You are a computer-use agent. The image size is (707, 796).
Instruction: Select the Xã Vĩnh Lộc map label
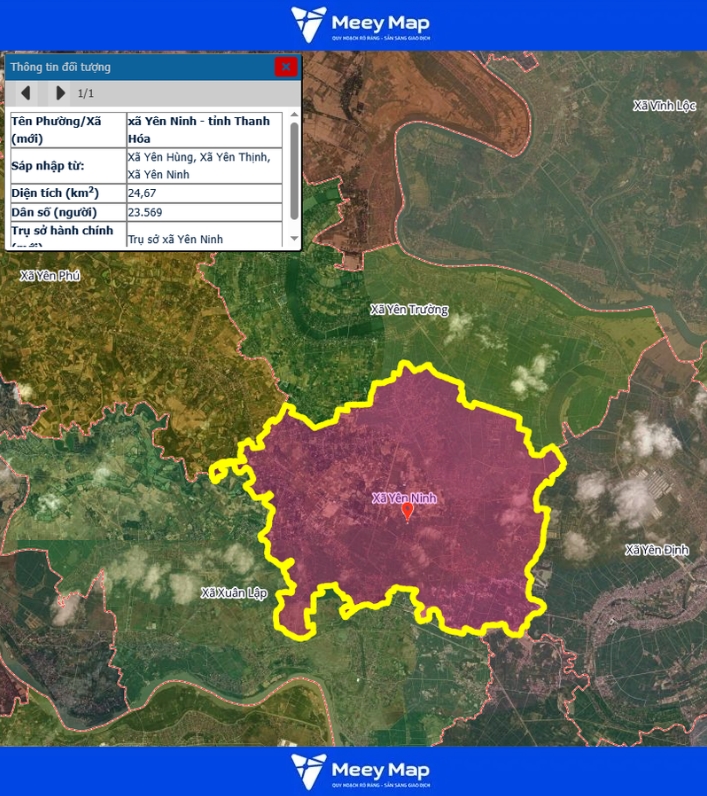pyautogui.click(x=664, y=106)
